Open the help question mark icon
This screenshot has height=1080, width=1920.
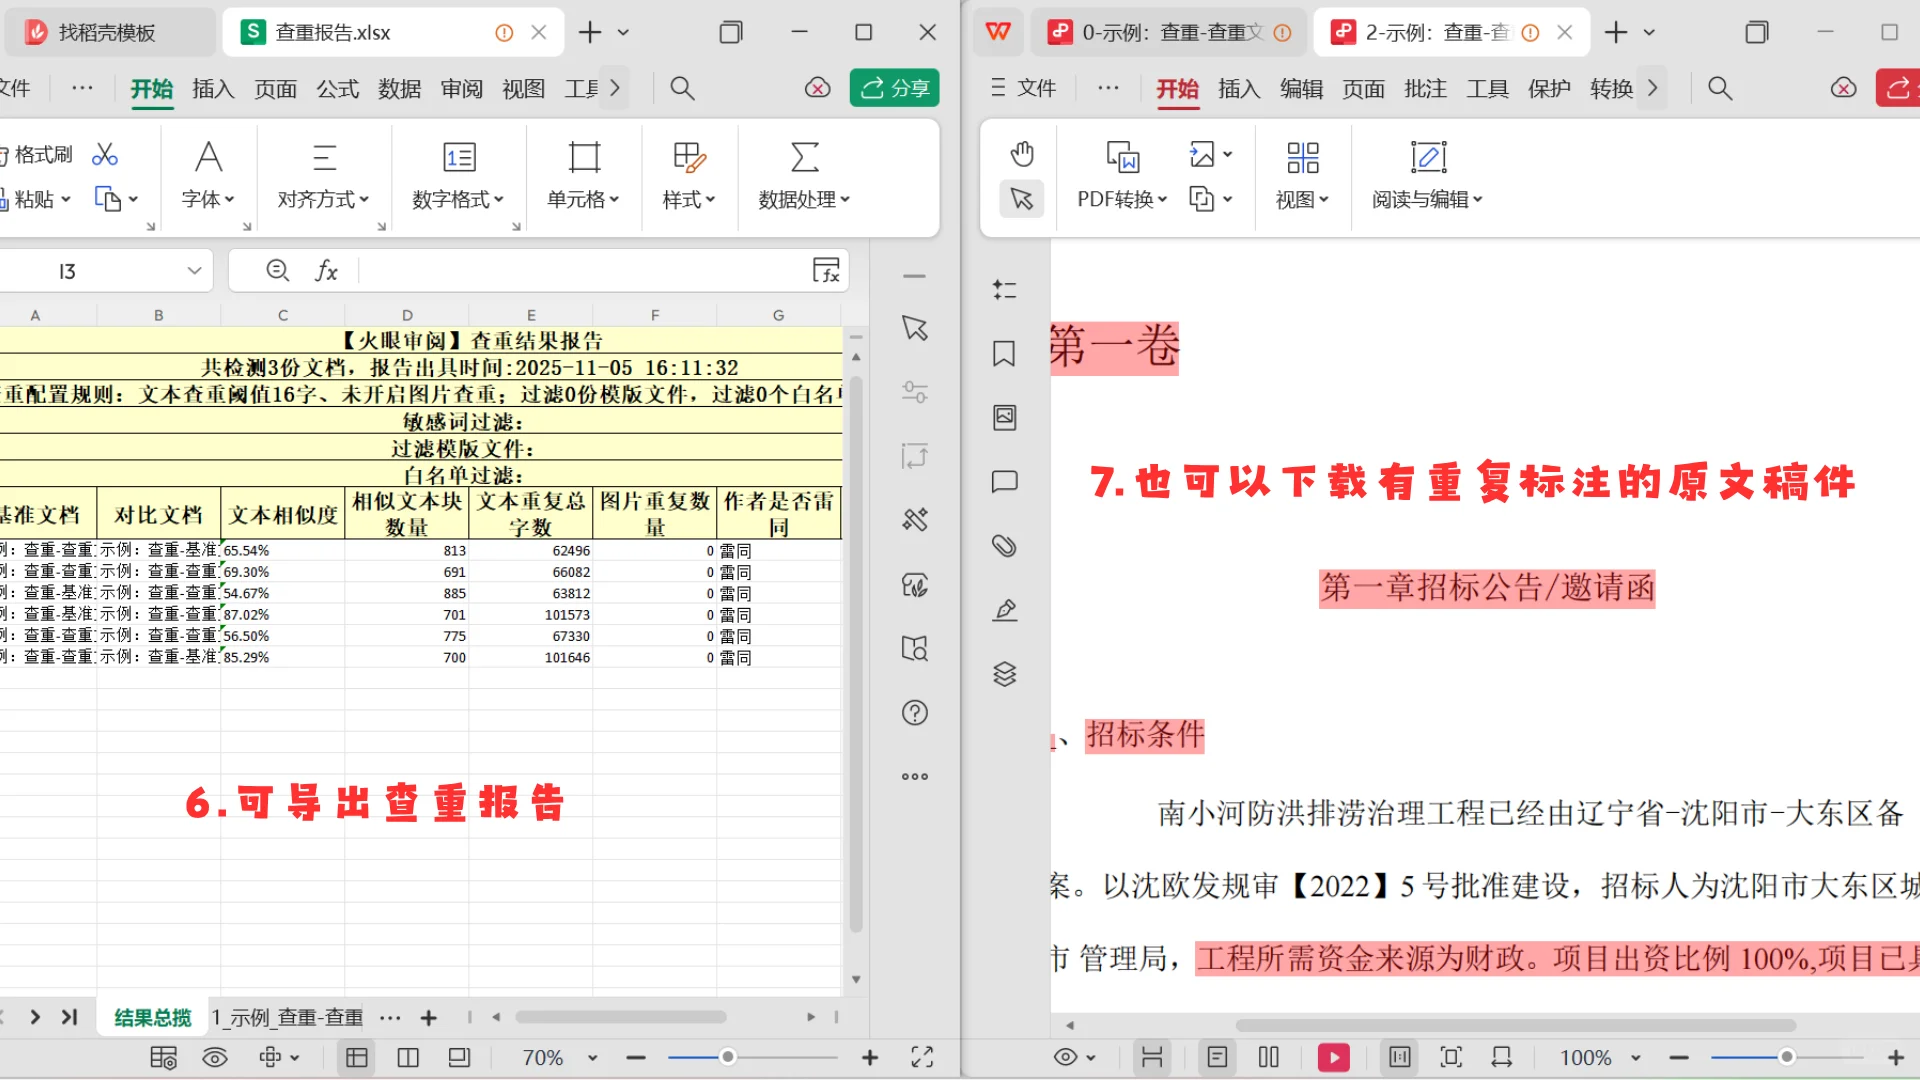914,712
